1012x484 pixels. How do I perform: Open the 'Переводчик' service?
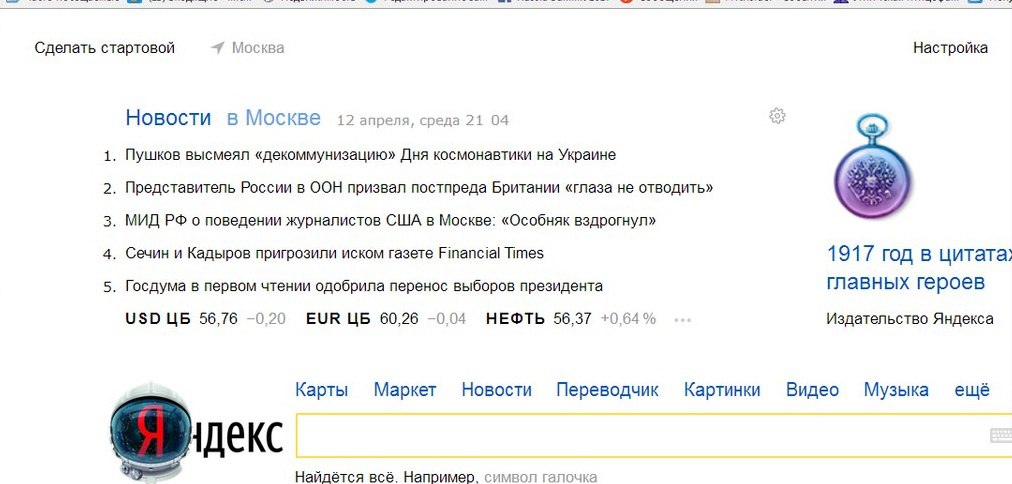tap(607, 390)
